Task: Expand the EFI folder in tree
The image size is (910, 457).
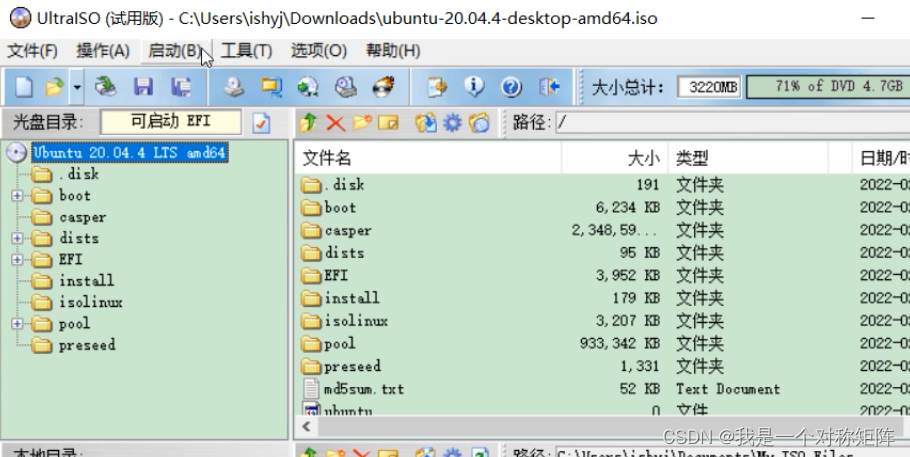Action: tap(17, 260)
